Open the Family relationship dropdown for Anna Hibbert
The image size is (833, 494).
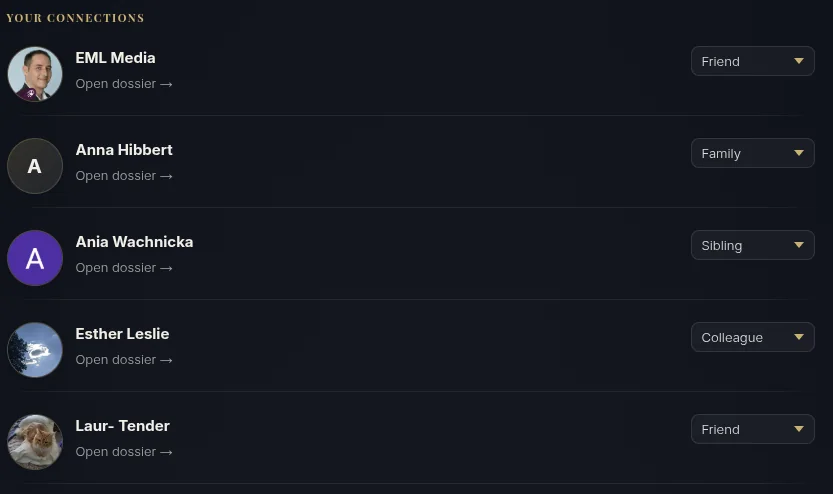[x=752, y=153]
